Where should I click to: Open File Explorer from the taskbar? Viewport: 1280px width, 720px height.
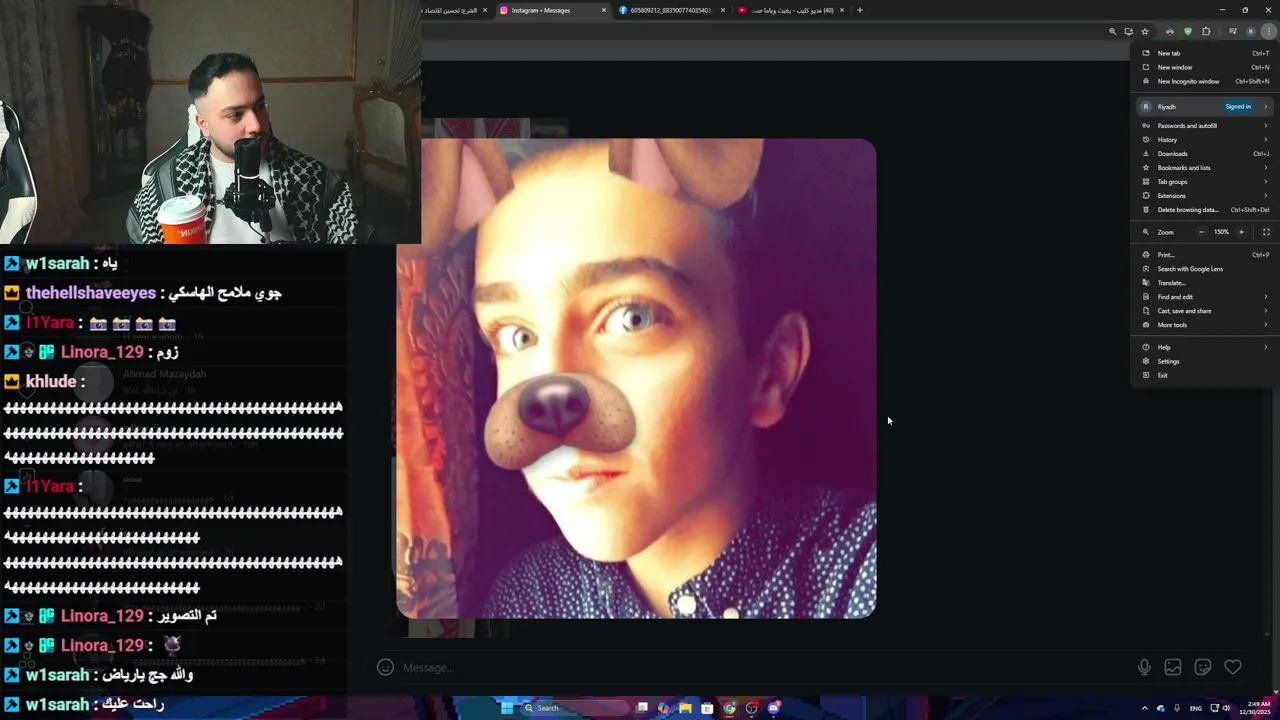[x=685, y=708]
